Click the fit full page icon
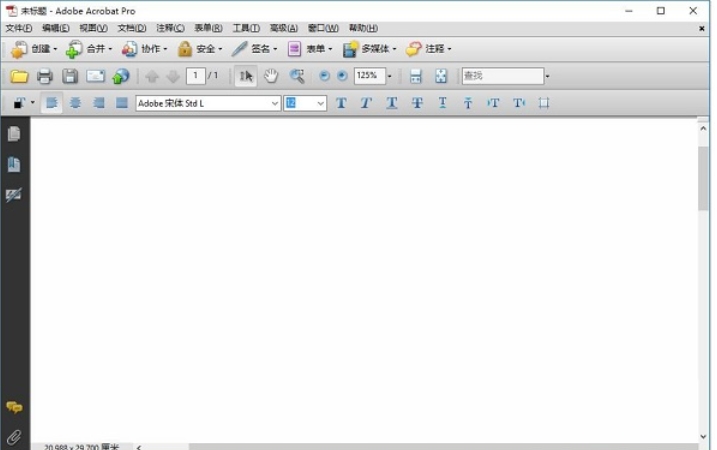 tap(441, 76)
